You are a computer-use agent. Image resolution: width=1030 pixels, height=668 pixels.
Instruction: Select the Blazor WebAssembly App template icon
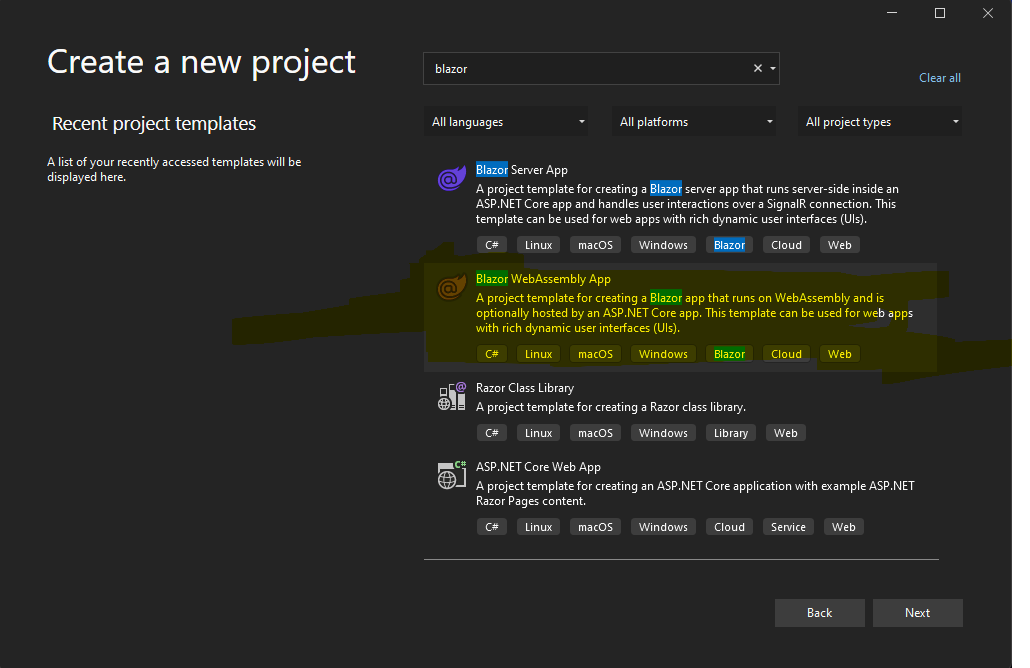pyautogui.click(x=452, y=288)
